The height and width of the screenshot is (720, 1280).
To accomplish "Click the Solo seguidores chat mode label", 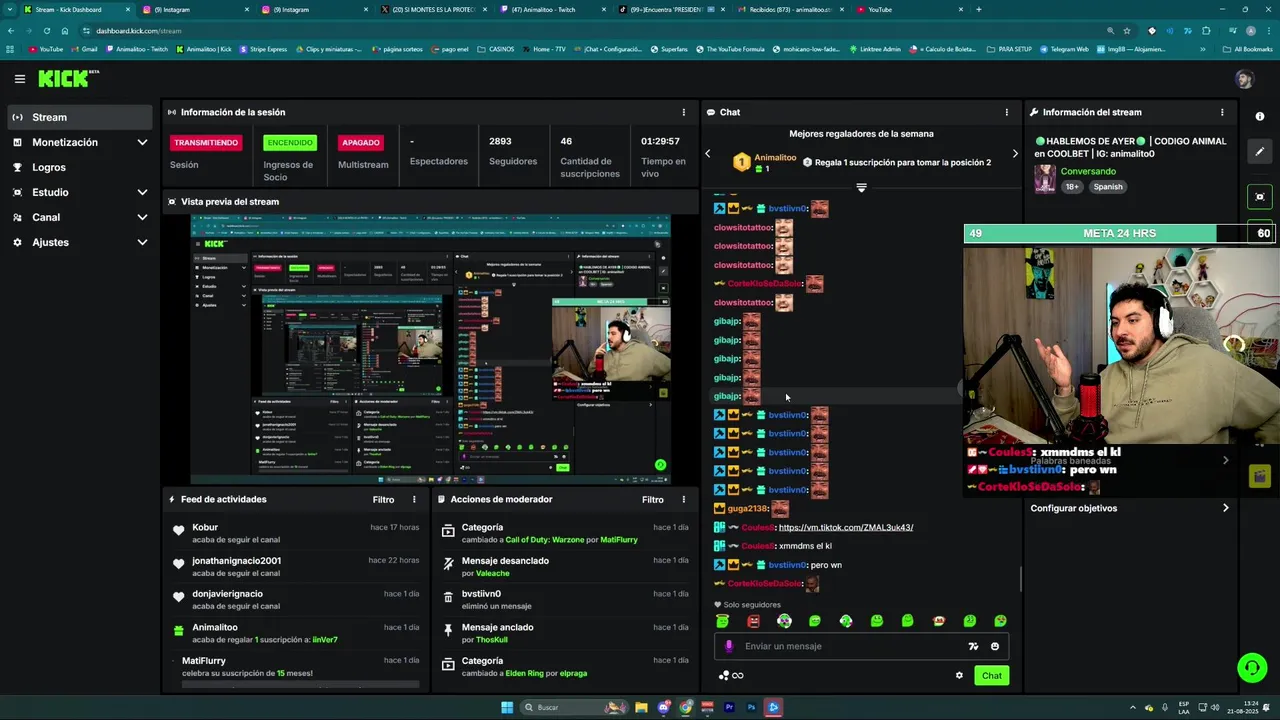I will (752, 604).
